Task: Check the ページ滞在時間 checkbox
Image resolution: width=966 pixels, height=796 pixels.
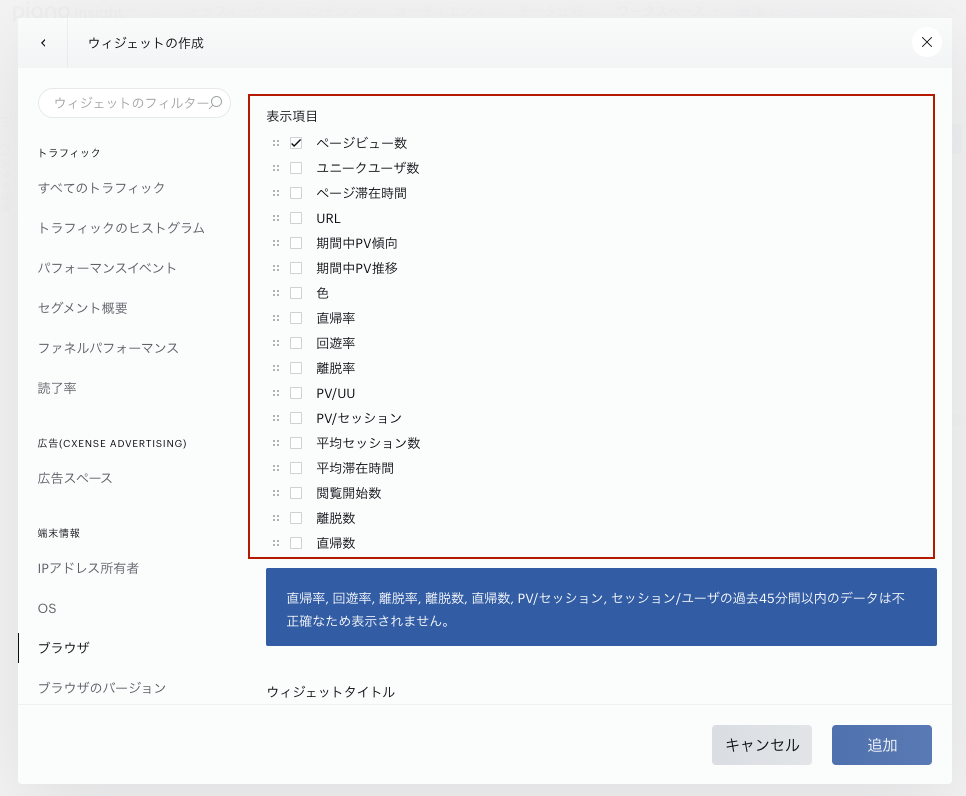Action: [x=296, y=193]
